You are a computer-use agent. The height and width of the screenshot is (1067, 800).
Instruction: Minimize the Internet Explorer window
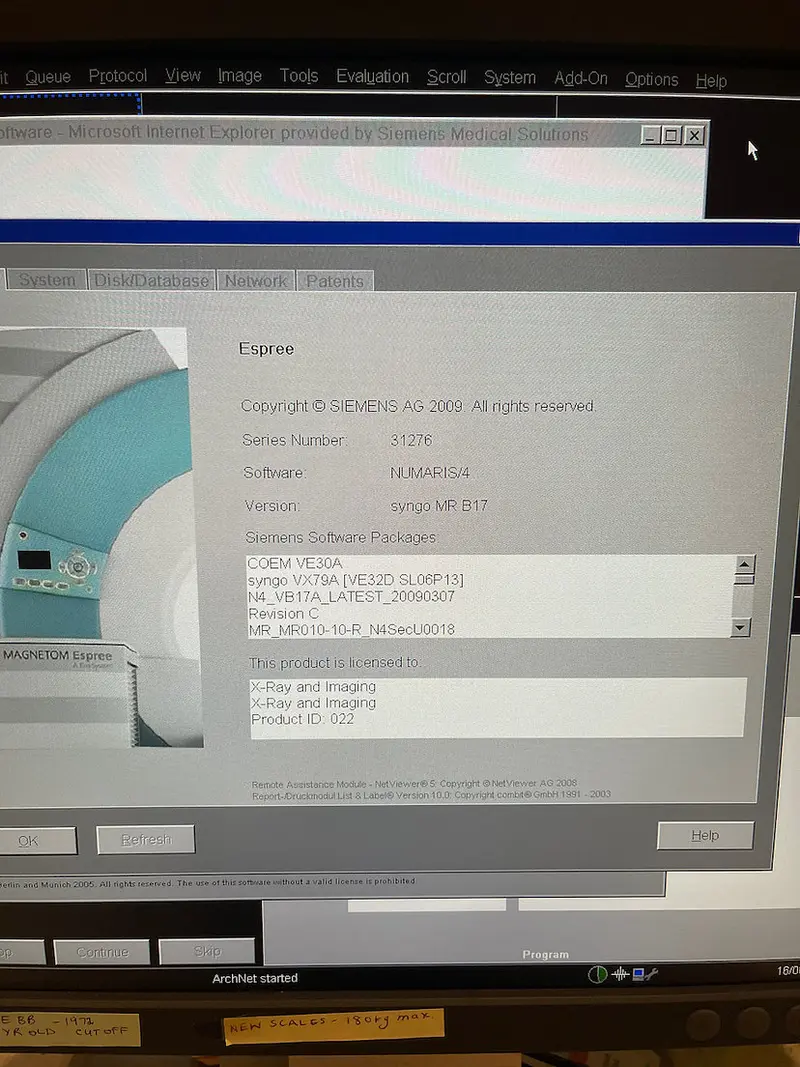[x=650, y=135]
